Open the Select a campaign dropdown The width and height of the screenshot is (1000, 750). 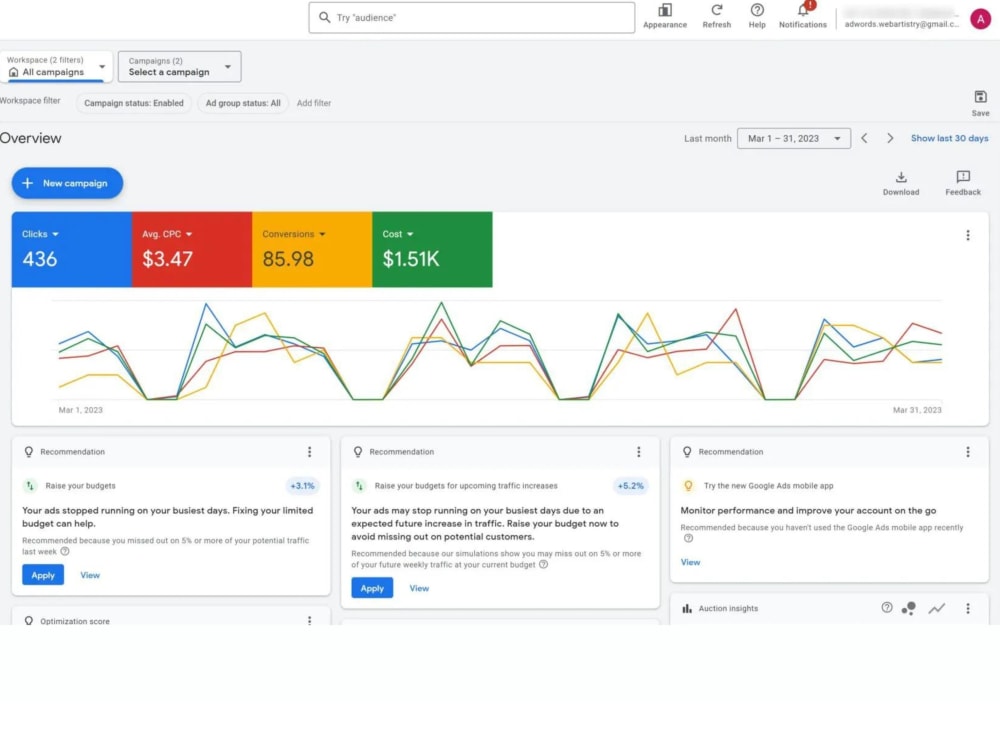coord(179,66)
